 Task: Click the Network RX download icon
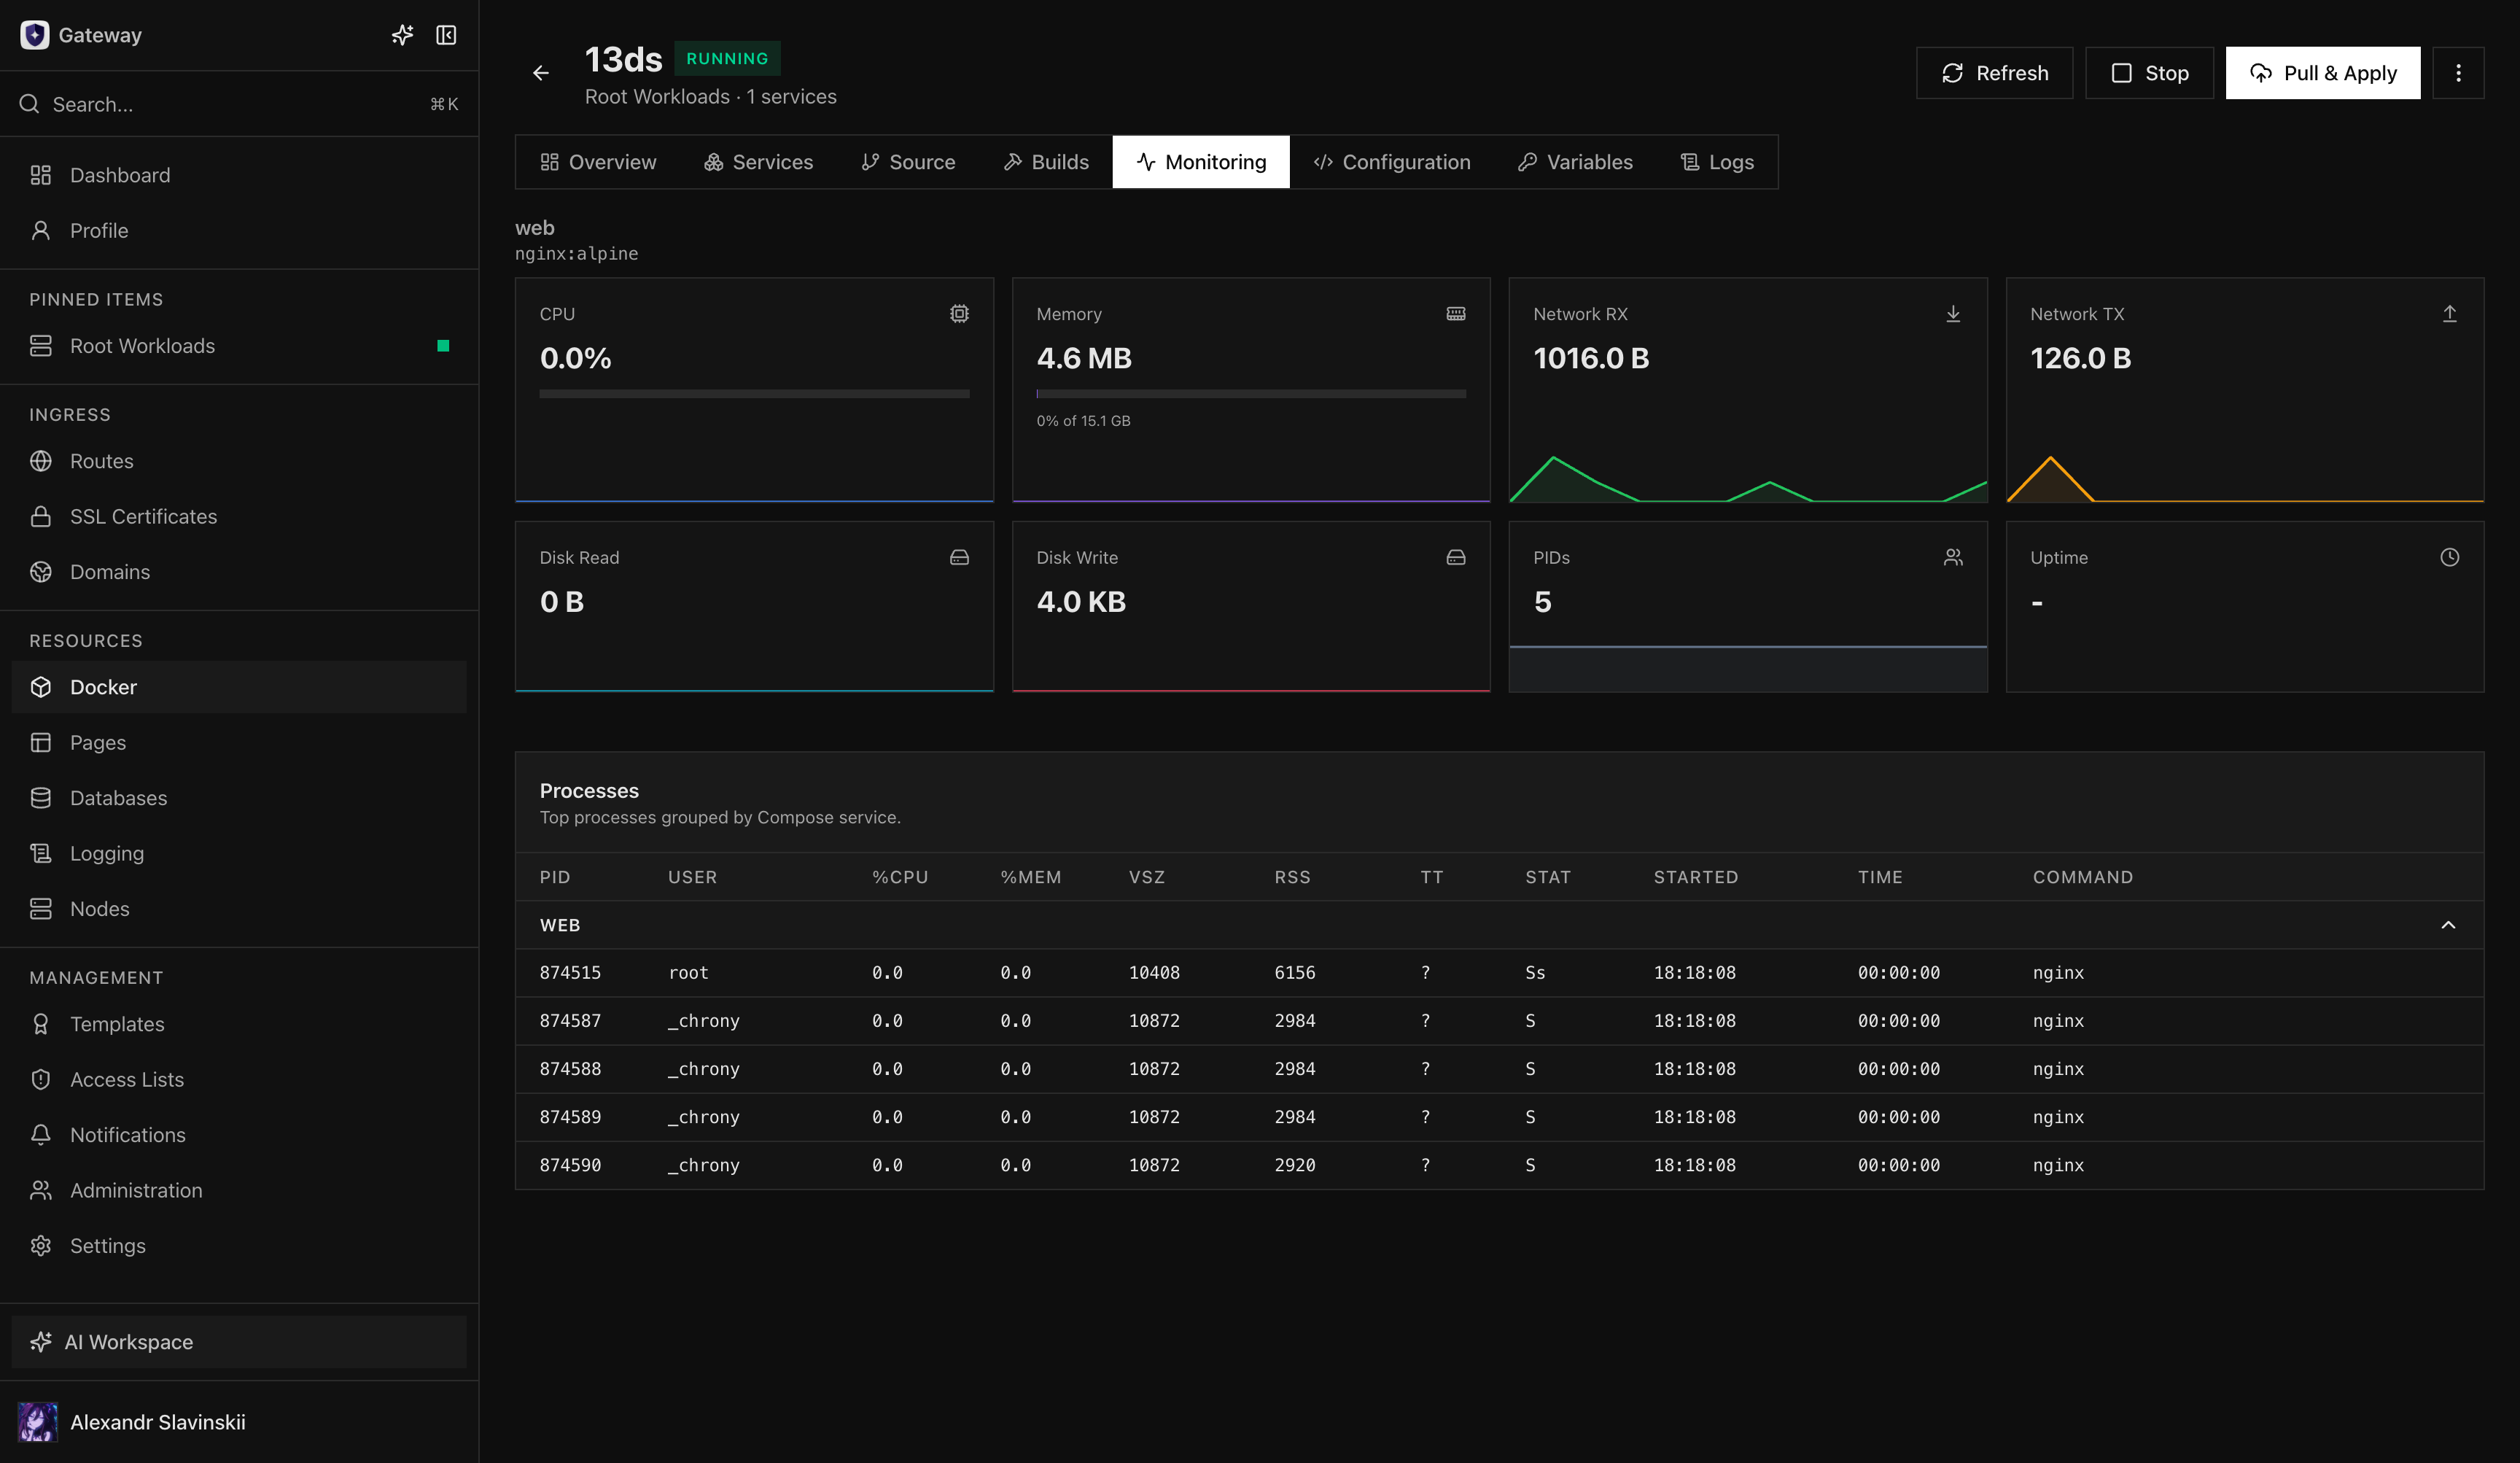tap(1952, 314)
